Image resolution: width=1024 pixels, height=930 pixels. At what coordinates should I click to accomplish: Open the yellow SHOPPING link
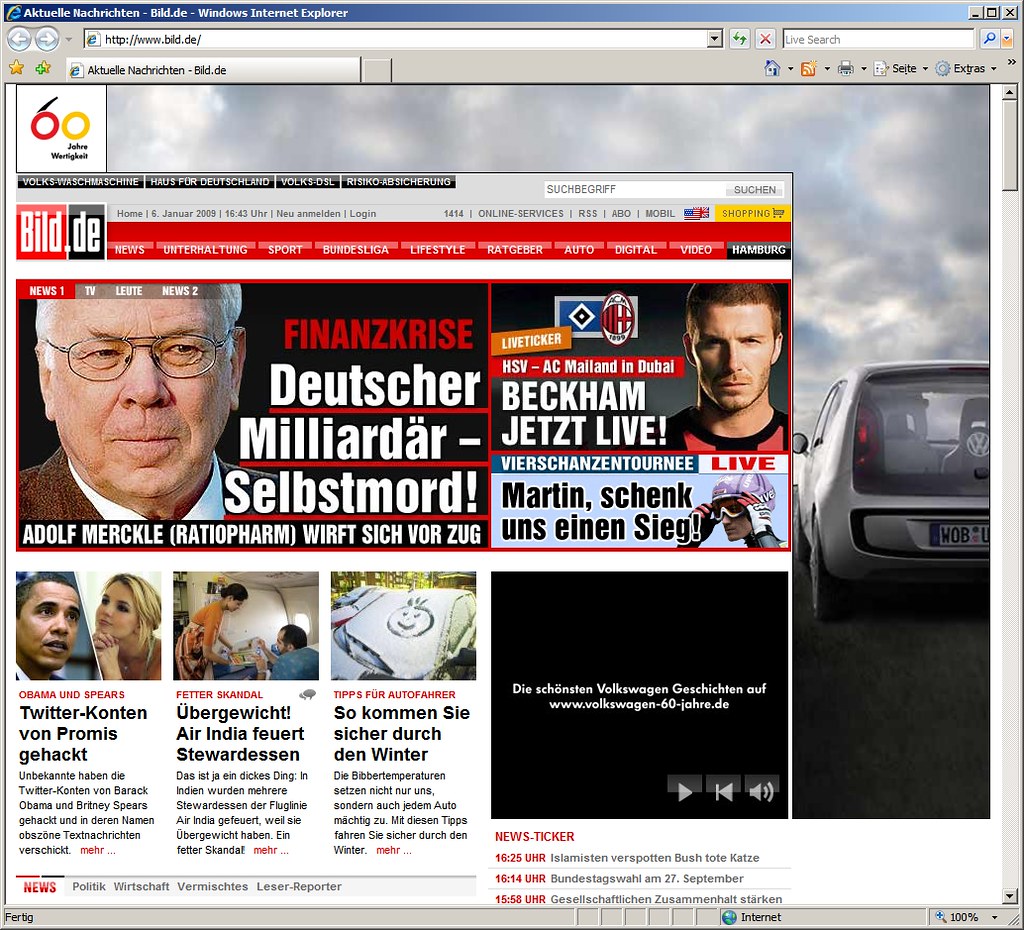pyautogui.click(x=752, y=213)
